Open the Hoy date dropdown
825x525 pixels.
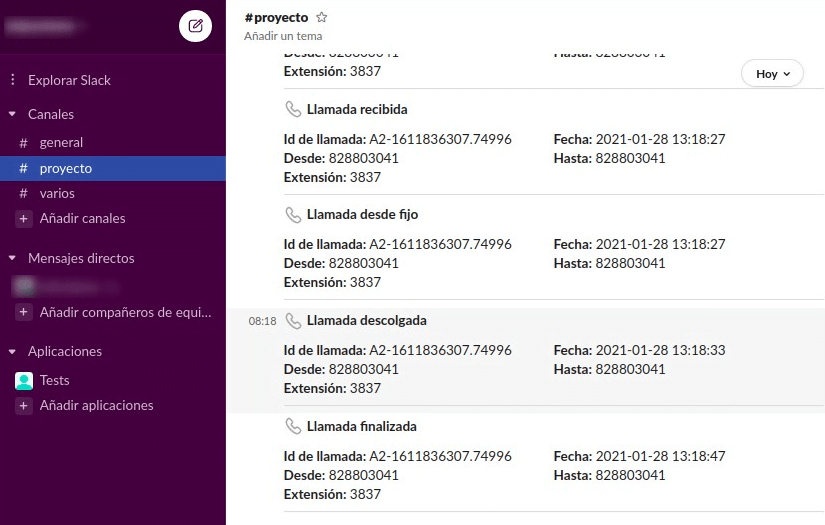[772, 74]
